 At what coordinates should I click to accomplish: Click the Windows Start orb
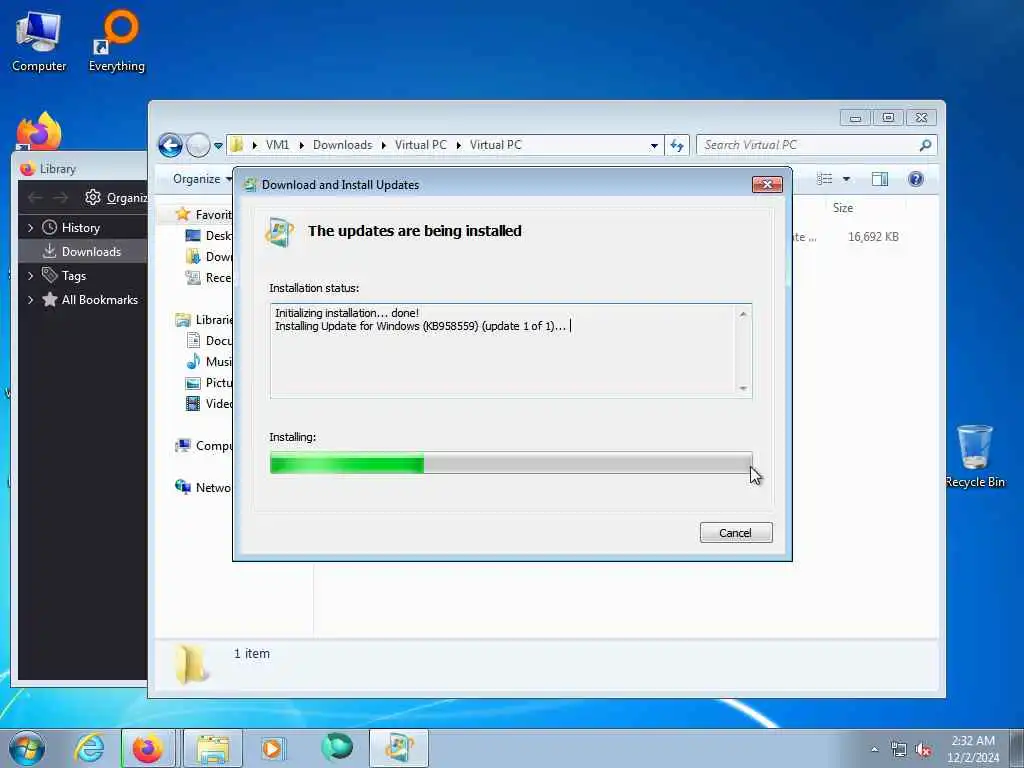pos(27,748)
